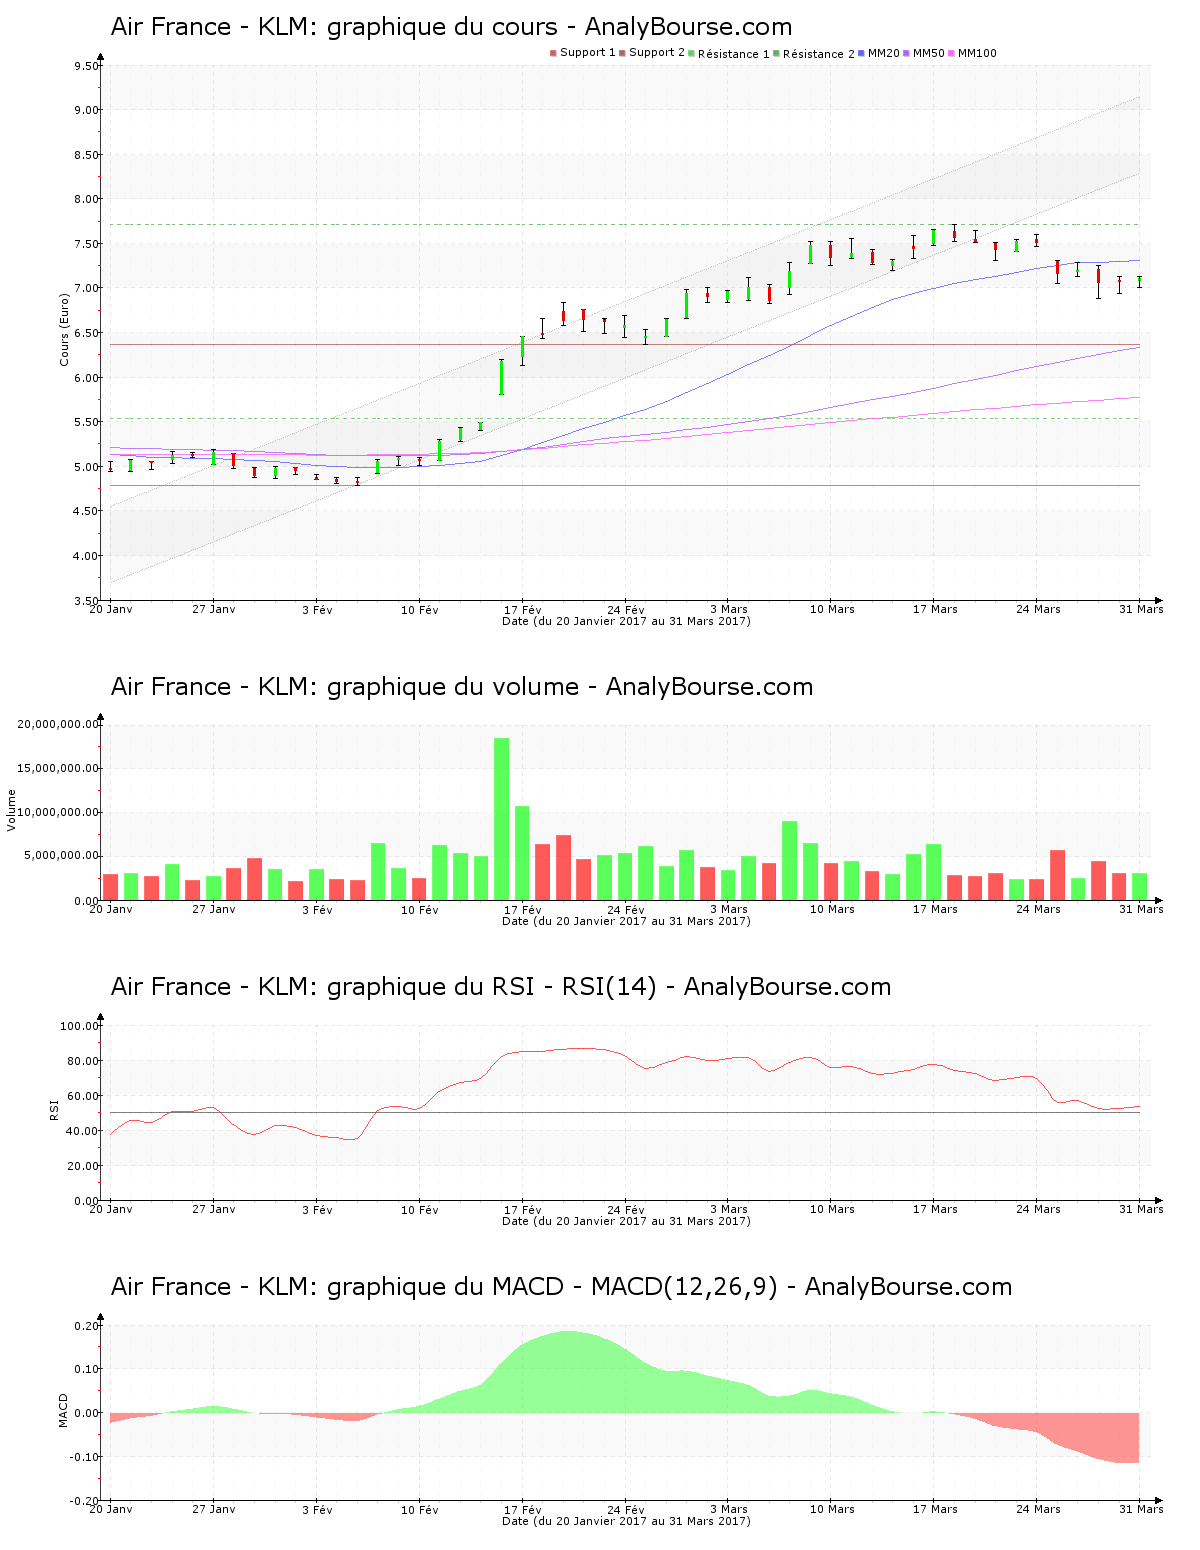
Task: Click the MM50 purple legend swatch
Action: 906,53
